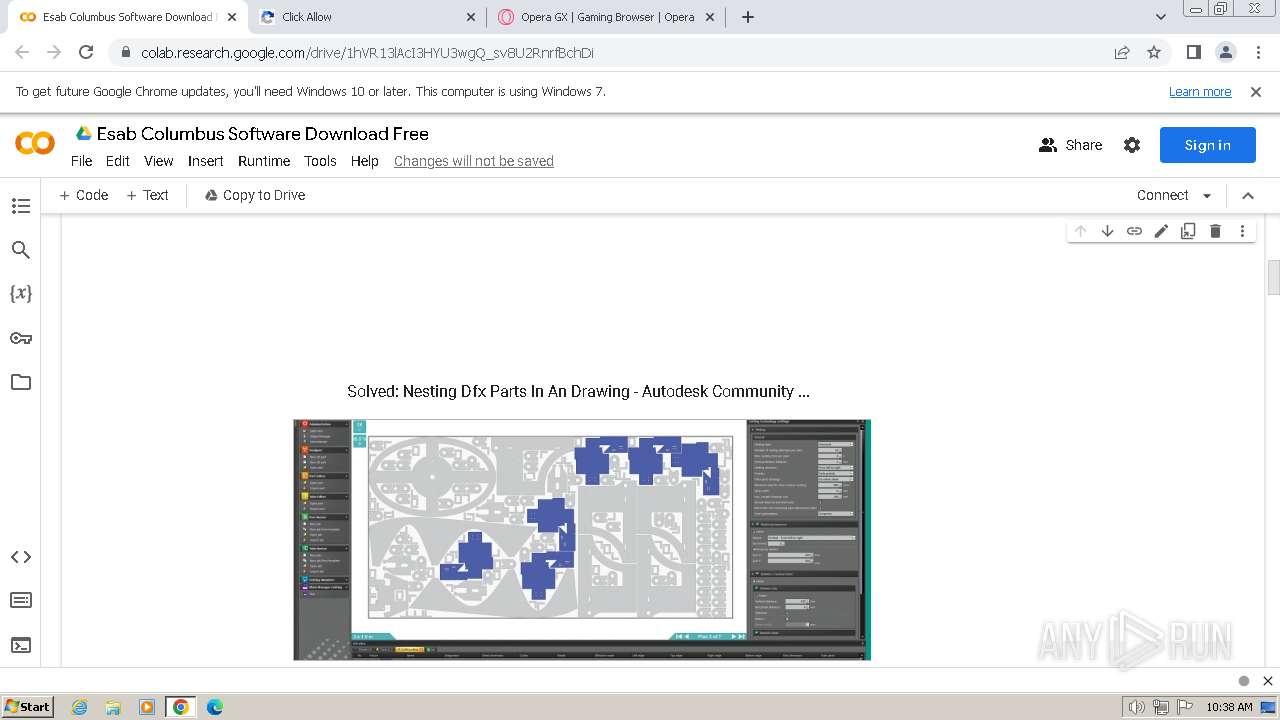Open Chrome profile avatar

coord(1225,52)
